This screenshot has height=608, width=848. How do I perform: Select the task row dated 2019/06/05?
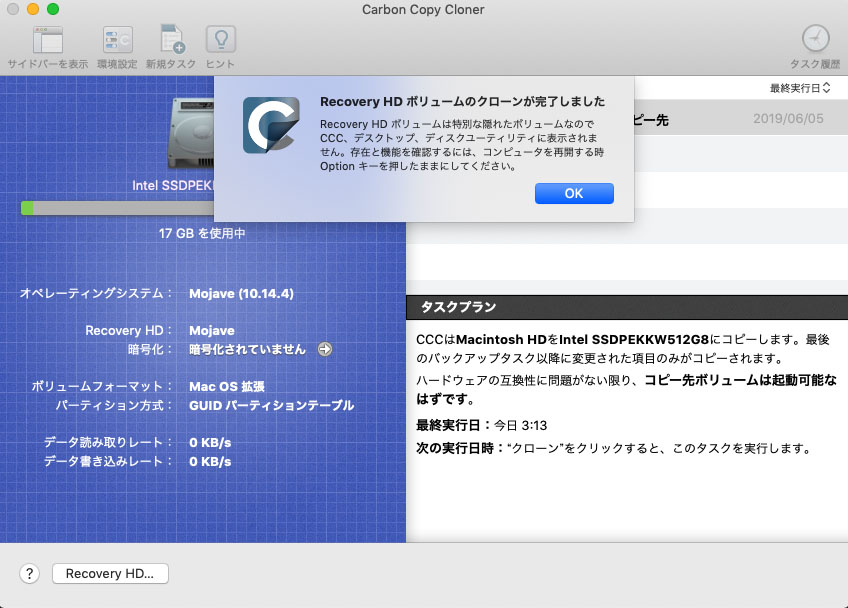[x=740, y=118]
